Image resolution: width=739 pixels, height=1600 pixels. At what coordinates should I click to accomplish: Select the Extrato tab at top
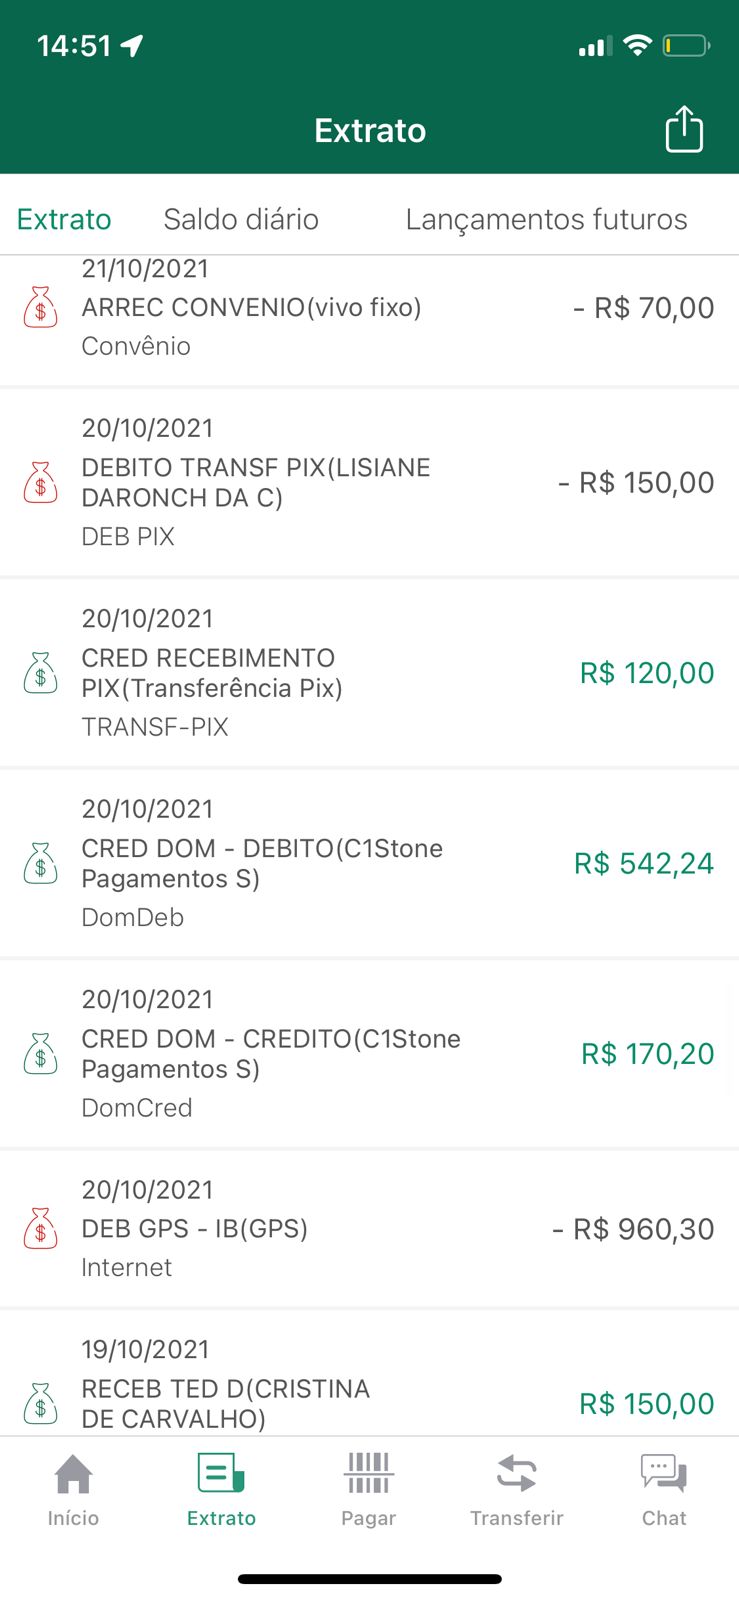(64, 219)
